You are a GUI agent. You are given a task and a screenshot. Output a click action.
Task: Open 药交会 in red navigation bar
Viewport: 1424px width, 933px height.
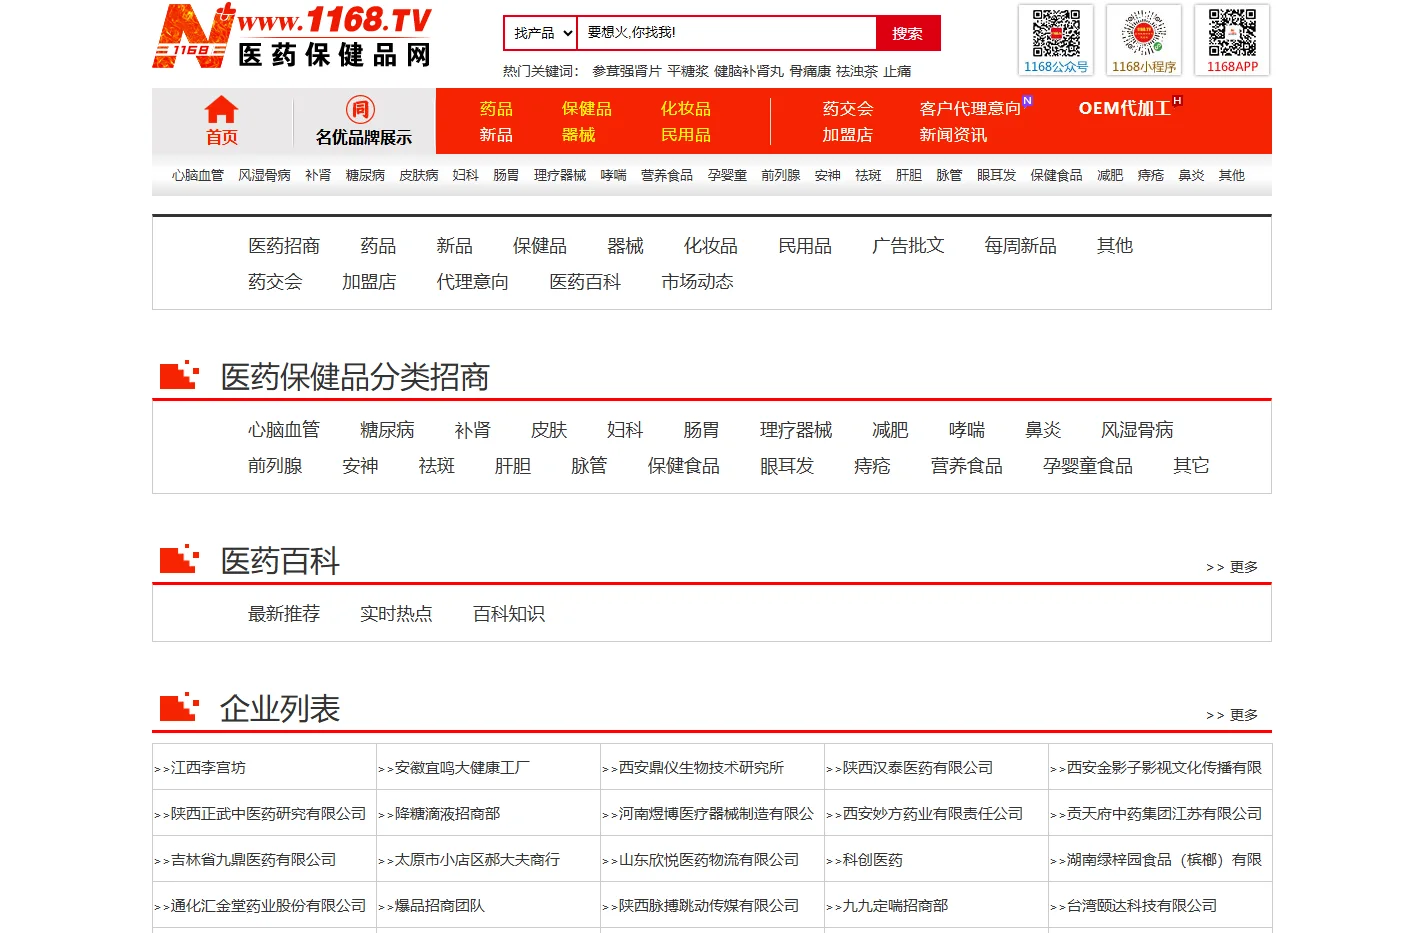848,108
